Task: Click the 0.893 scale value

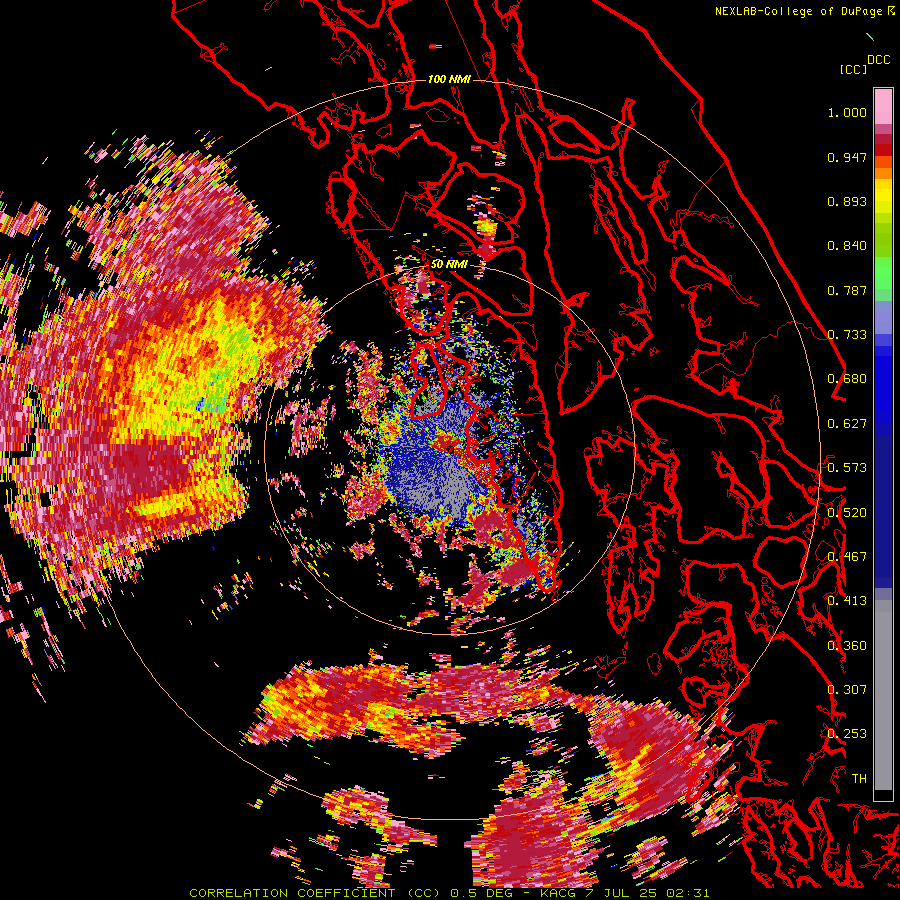Action: click(x=847, y=201)
